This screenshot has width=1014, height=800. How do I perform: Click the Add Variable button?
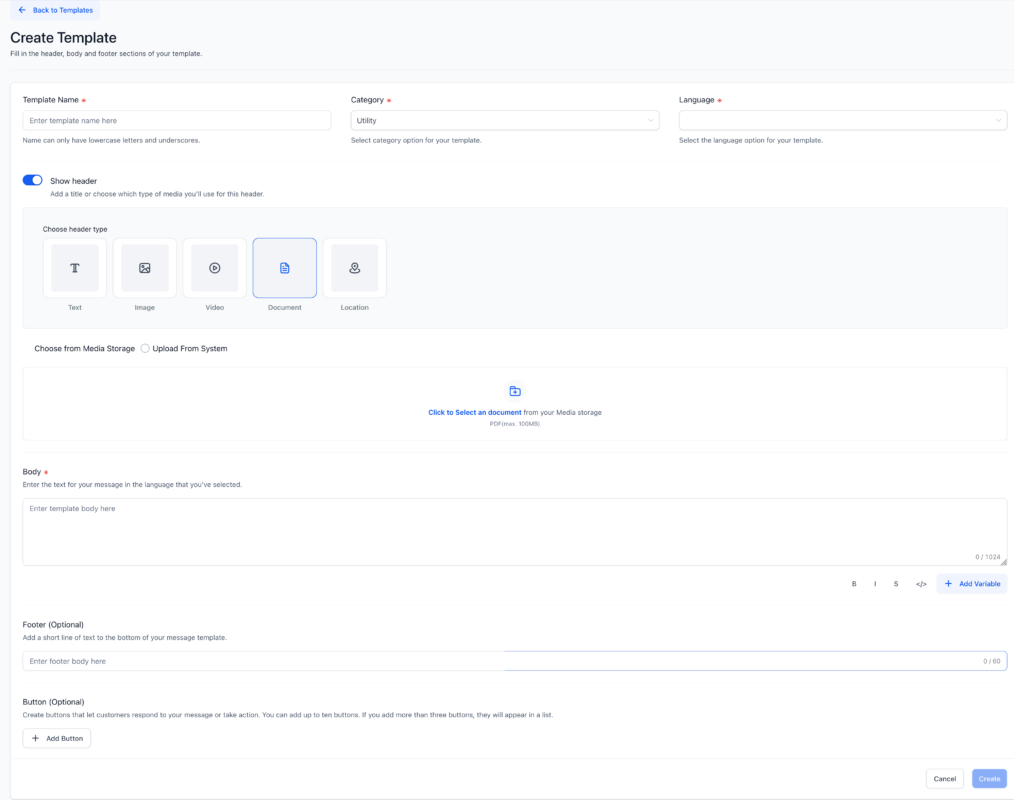(971, 583)
